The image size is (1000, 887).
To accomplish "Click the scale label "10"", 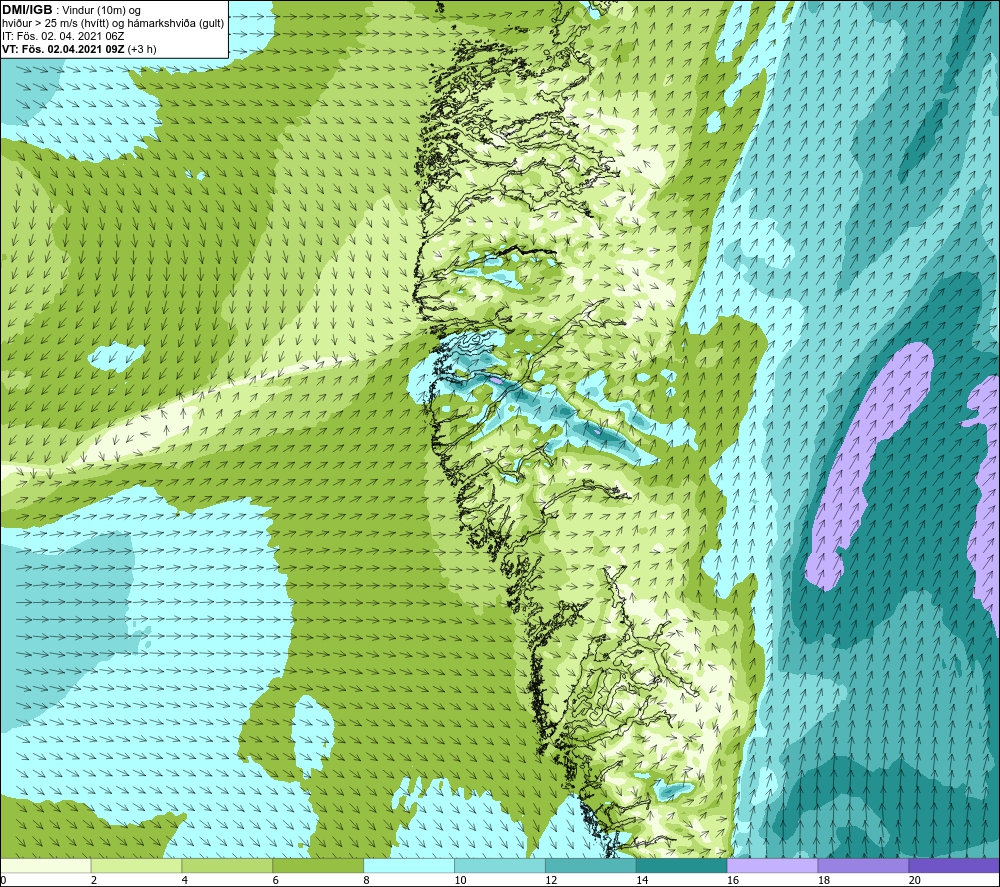I will click(x=460, y=881).
